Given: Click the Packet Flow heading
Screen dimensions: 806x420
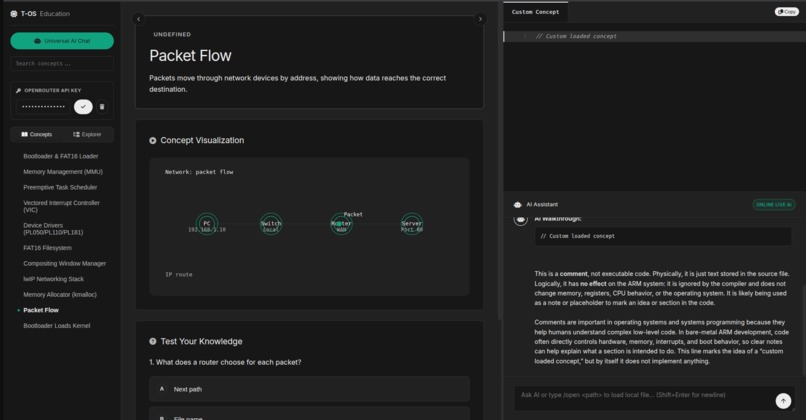Looking at the screenshot, I should (190, 56).
